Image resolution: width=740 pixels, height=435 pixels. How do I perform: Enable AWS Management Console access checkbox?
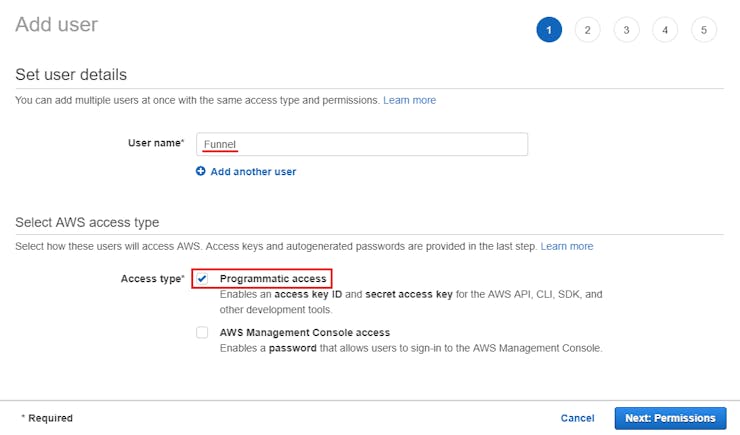pos(203,332)
